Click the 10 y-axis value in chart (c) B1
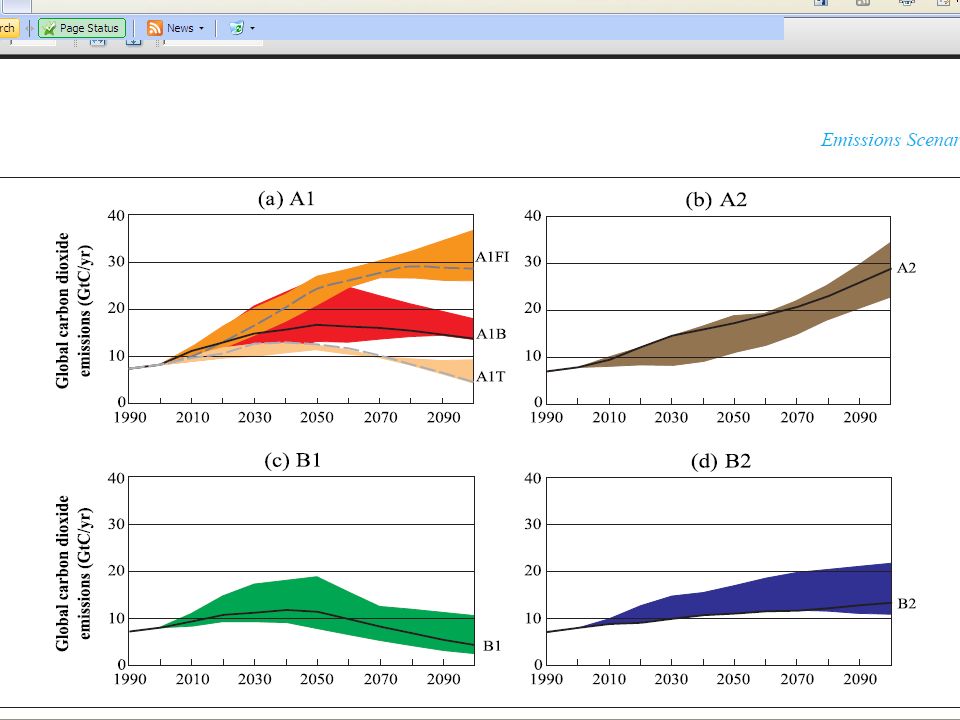 (116, 618)
